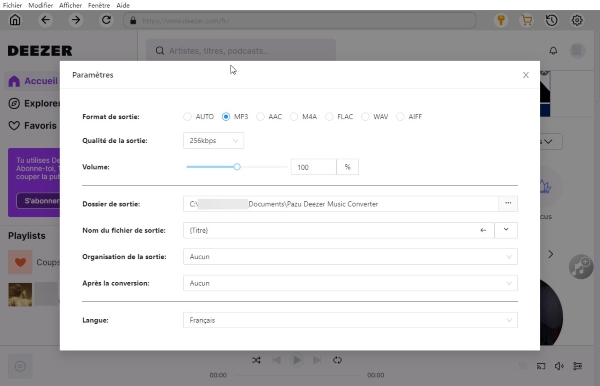Select the FLAC output format
This screenshot has width=600, height=386.
[x=329, y=117]
